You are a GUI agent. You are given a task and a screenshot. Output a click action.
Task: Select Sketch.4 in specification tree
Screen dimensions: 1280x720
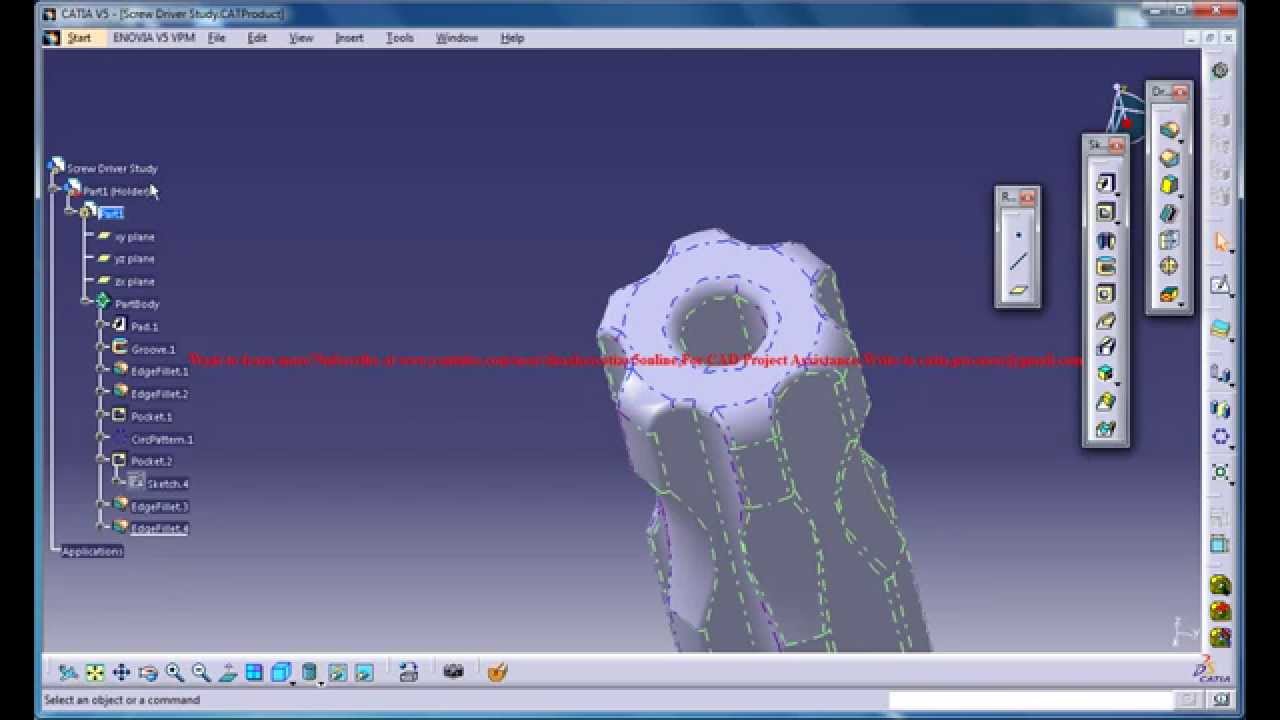(x=167, y=484)
